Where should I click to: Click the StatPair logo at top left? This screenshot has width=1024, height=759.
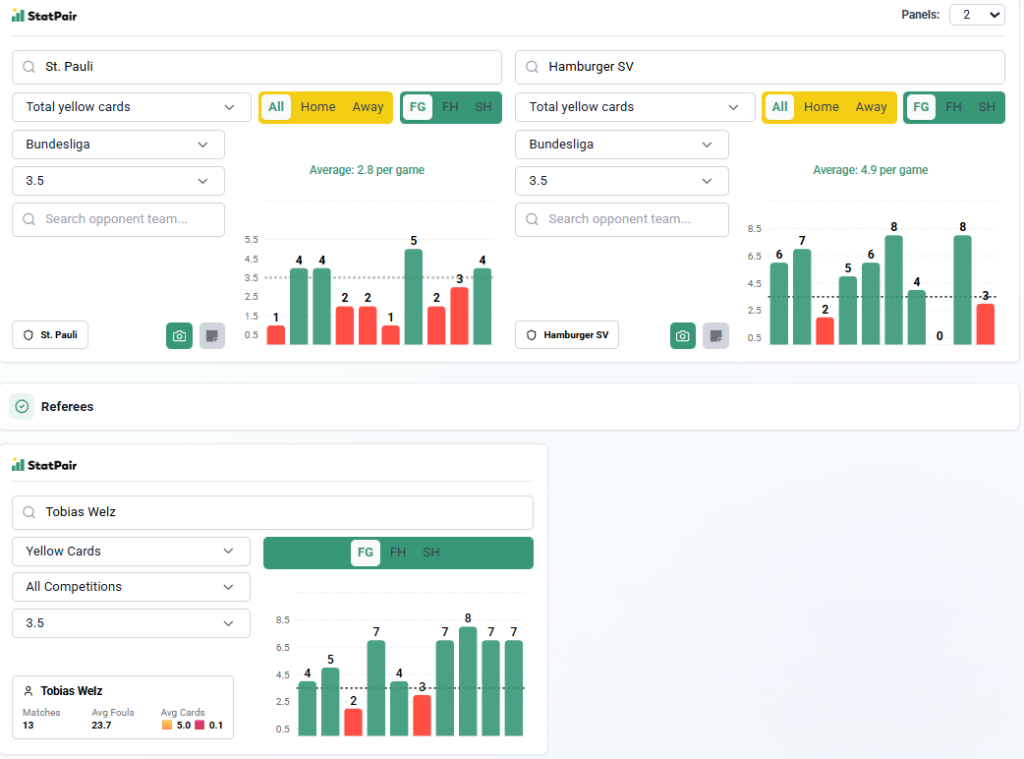tap(44, 15)
